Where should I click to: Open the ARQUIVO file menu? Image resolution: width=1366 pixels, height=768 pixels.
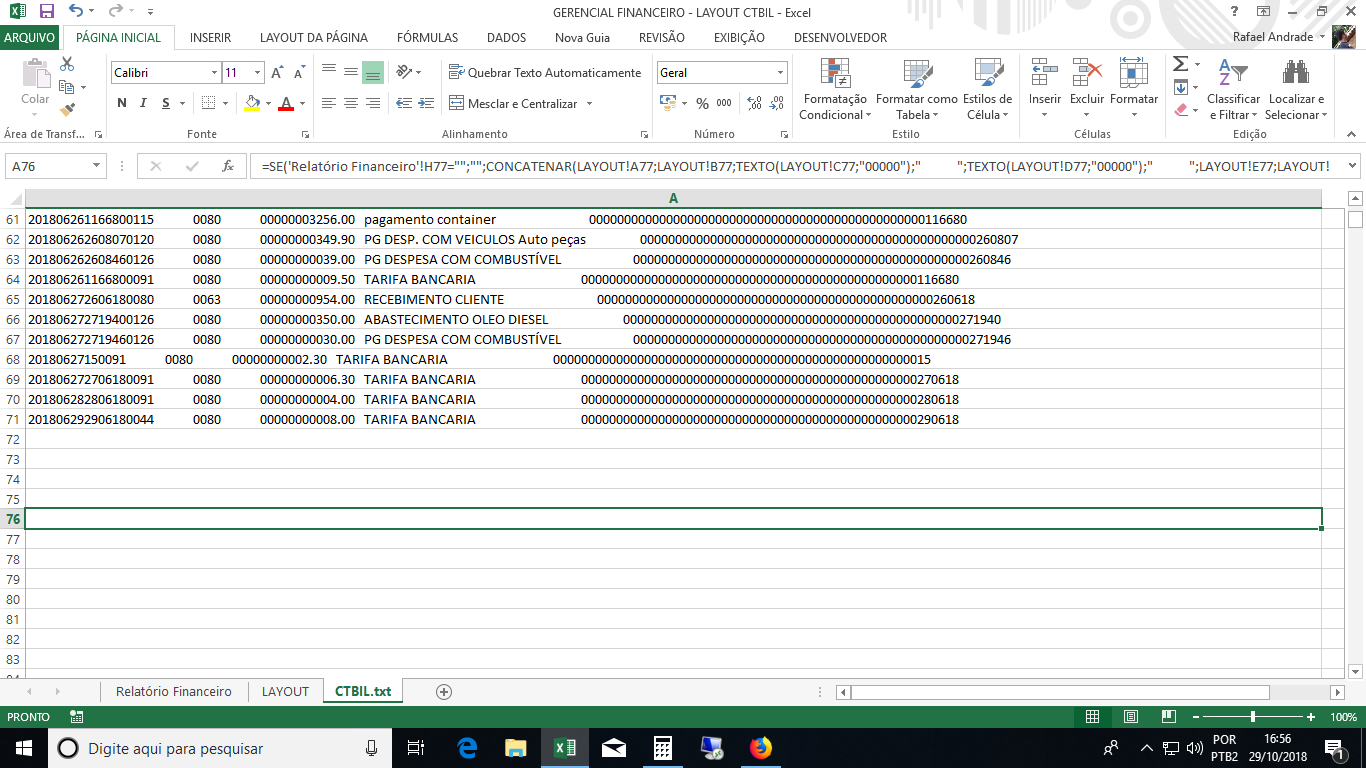pos(30,38)
